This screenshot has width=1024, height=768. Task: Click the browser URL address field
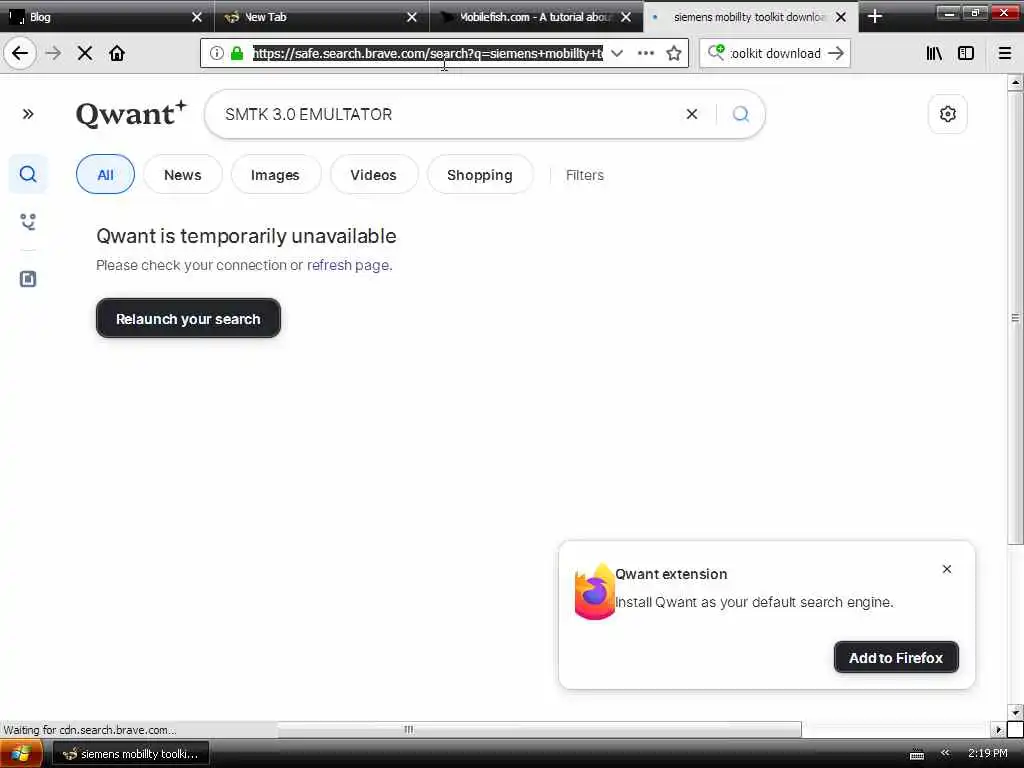(x=428, y=53)
